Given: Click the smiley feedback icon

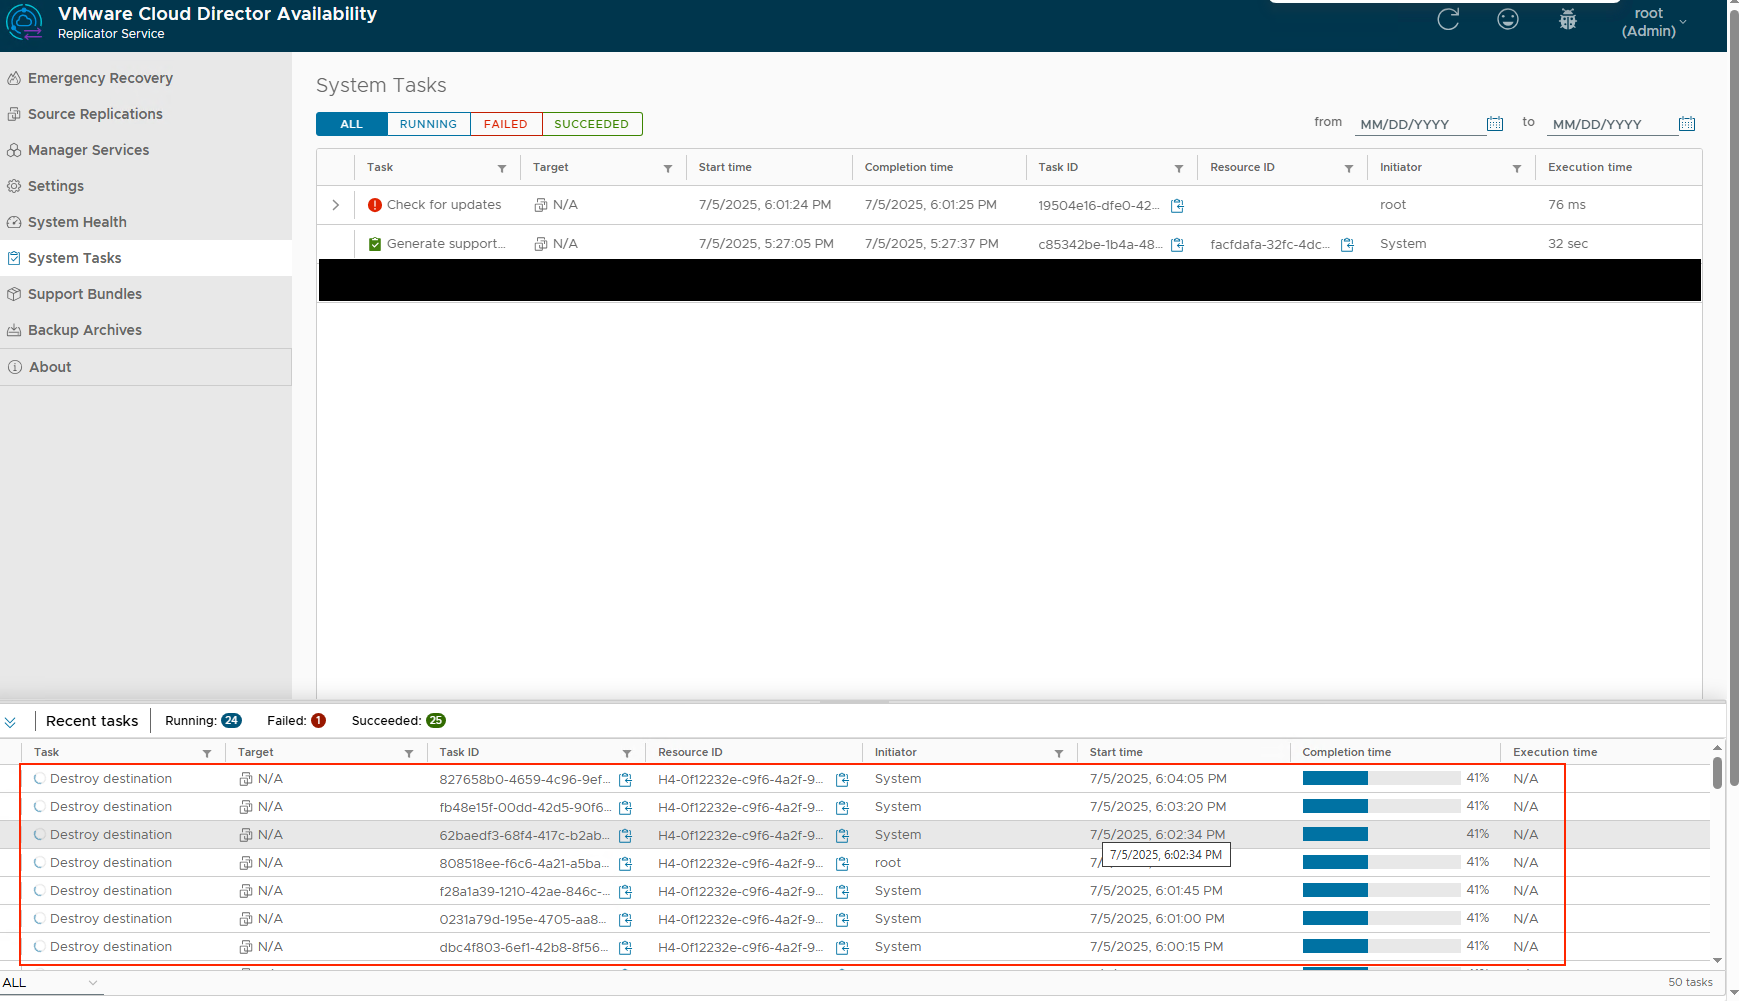Looking at the screenshot, I should (1508, 19).
